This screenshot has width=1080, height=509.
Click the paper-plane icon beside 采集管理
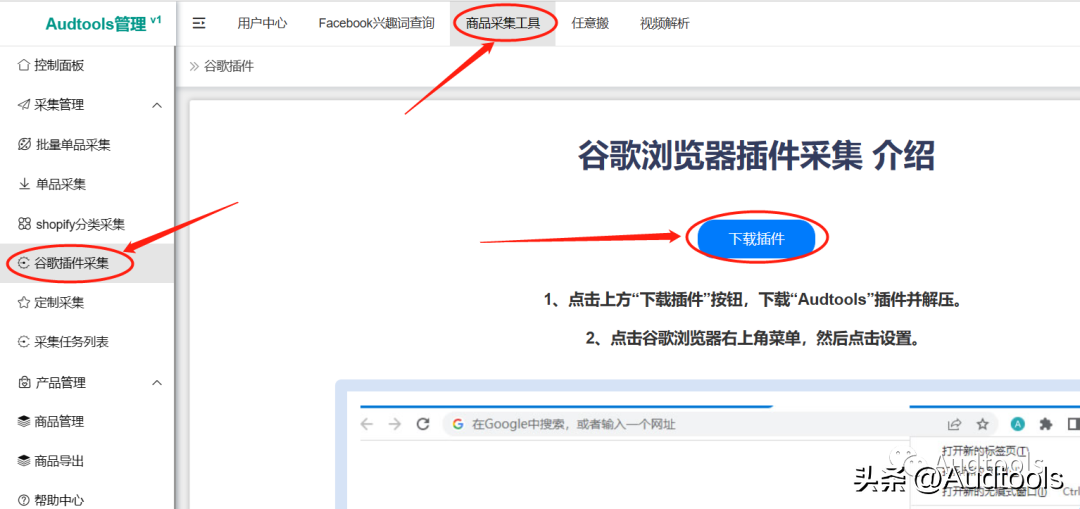23,105
